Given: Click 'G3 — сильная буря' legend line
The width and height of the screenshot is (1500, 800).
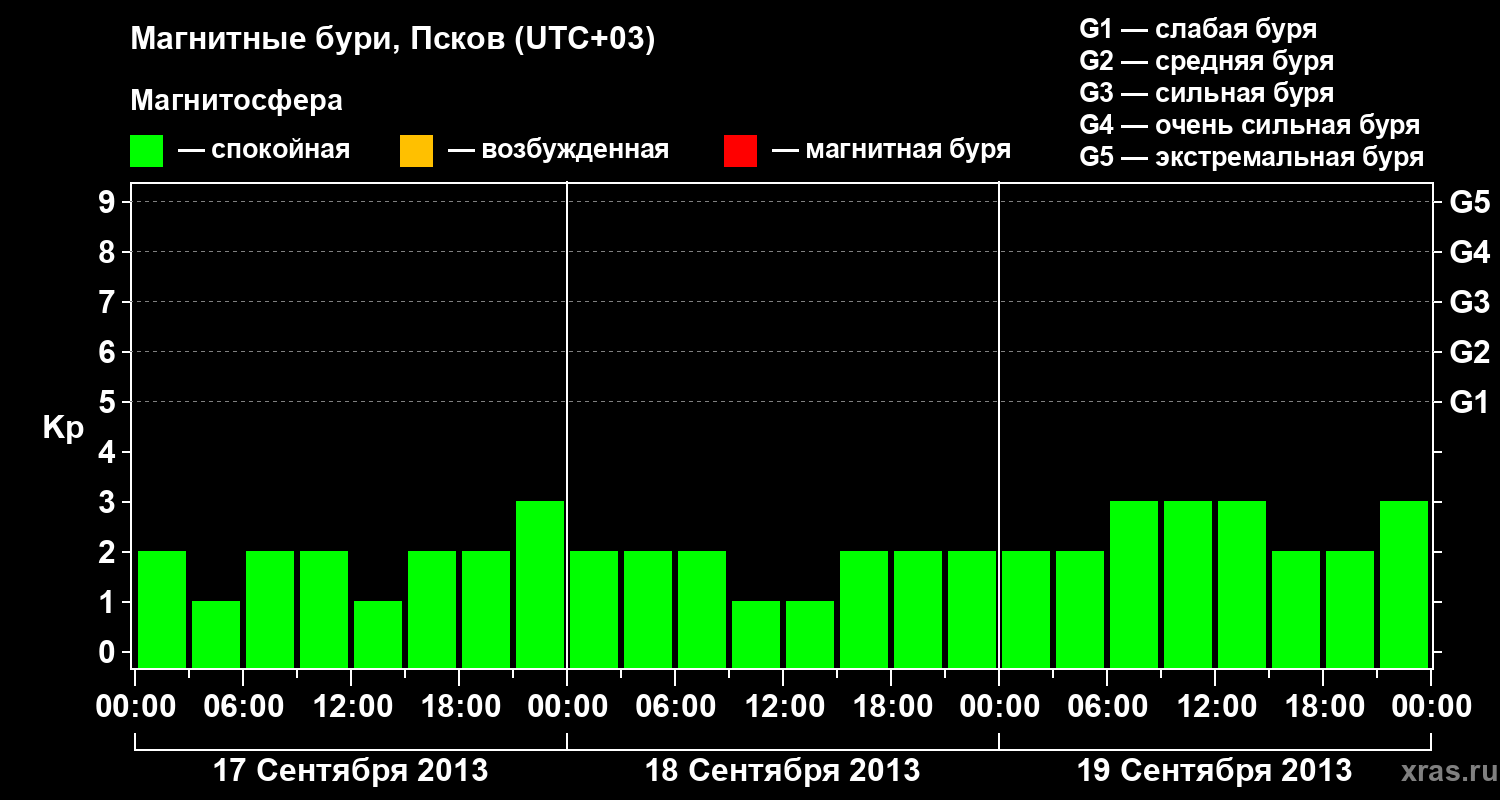Looking at the screenshot, I should [1207, 93].
